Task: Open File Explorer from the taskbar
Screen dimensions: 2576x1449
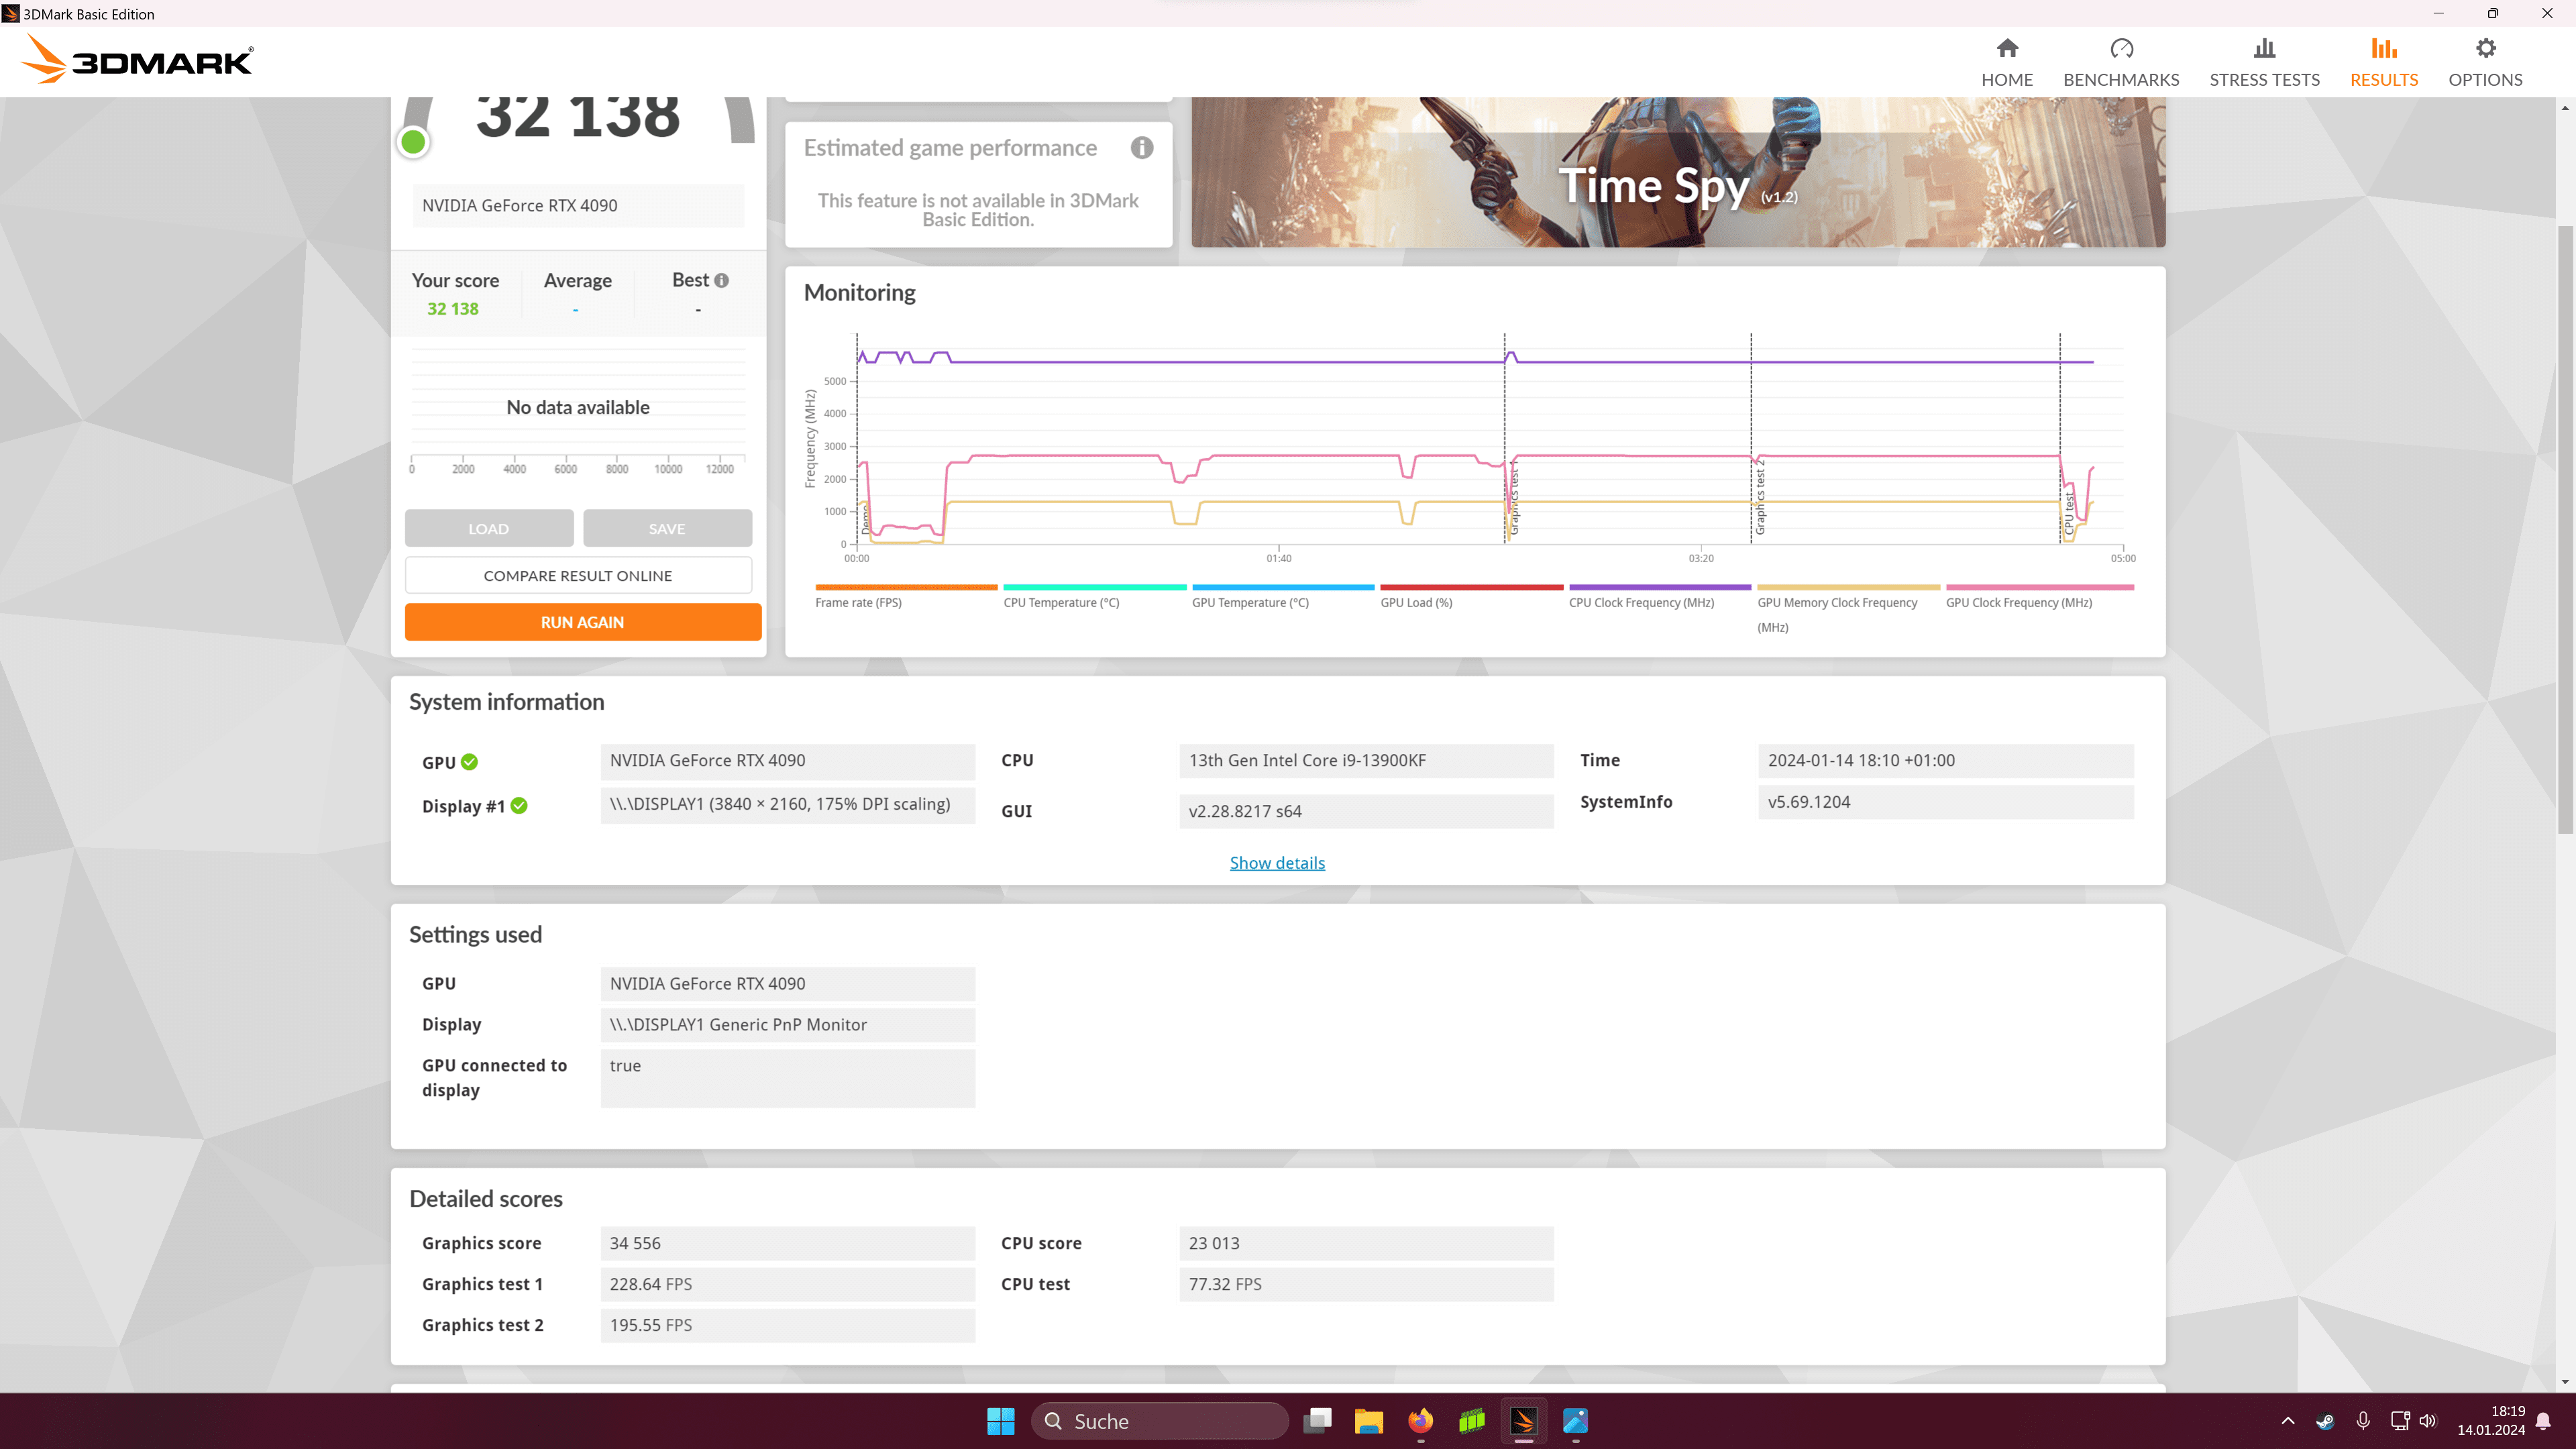Action: tap(1368, 1421)
